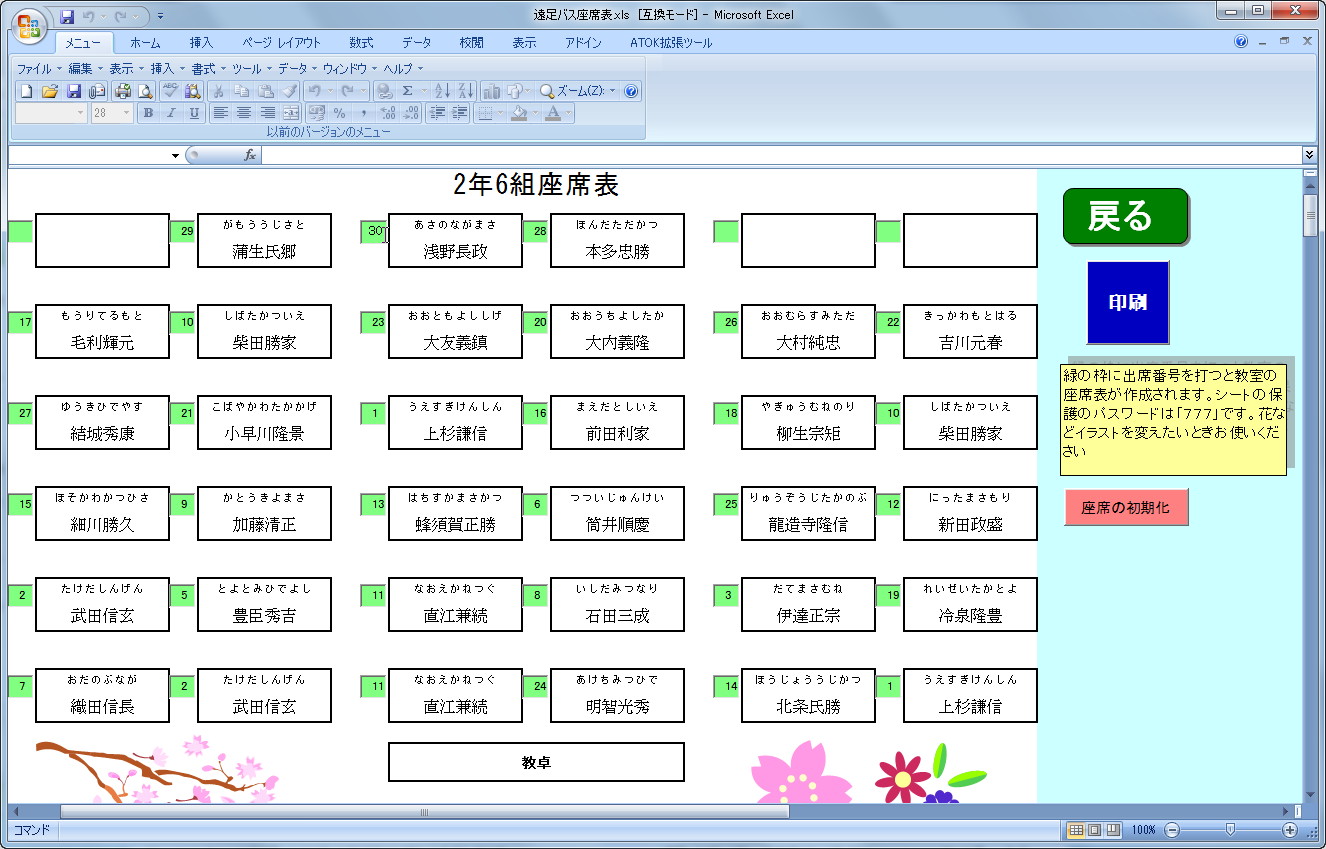Viewport: 1326px width, 849px height.
Task: Open the Print Preview tool
Action: coord(145,90)
